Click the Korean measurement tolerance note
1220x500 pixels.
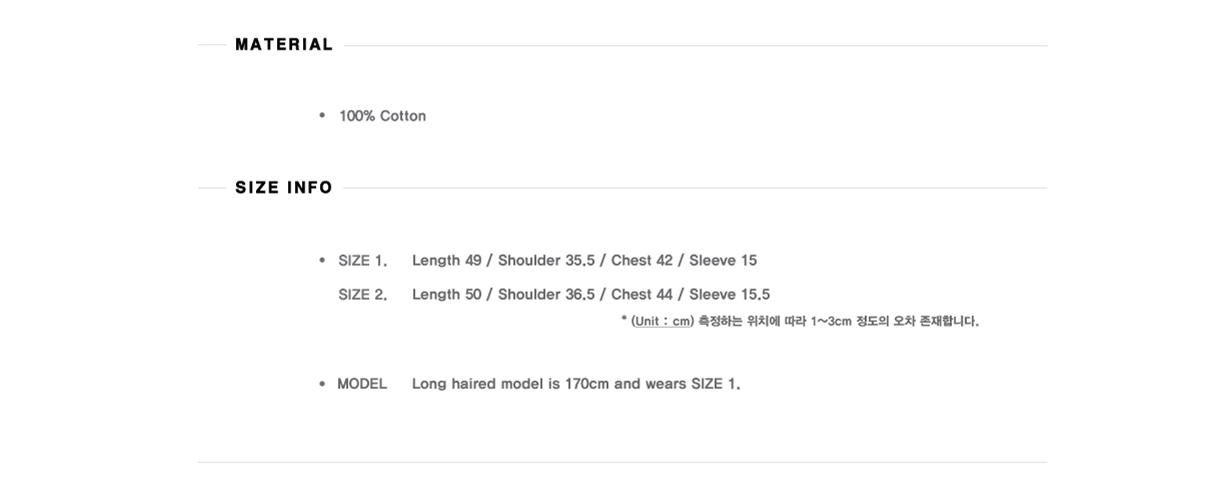[x=838, y=322]
